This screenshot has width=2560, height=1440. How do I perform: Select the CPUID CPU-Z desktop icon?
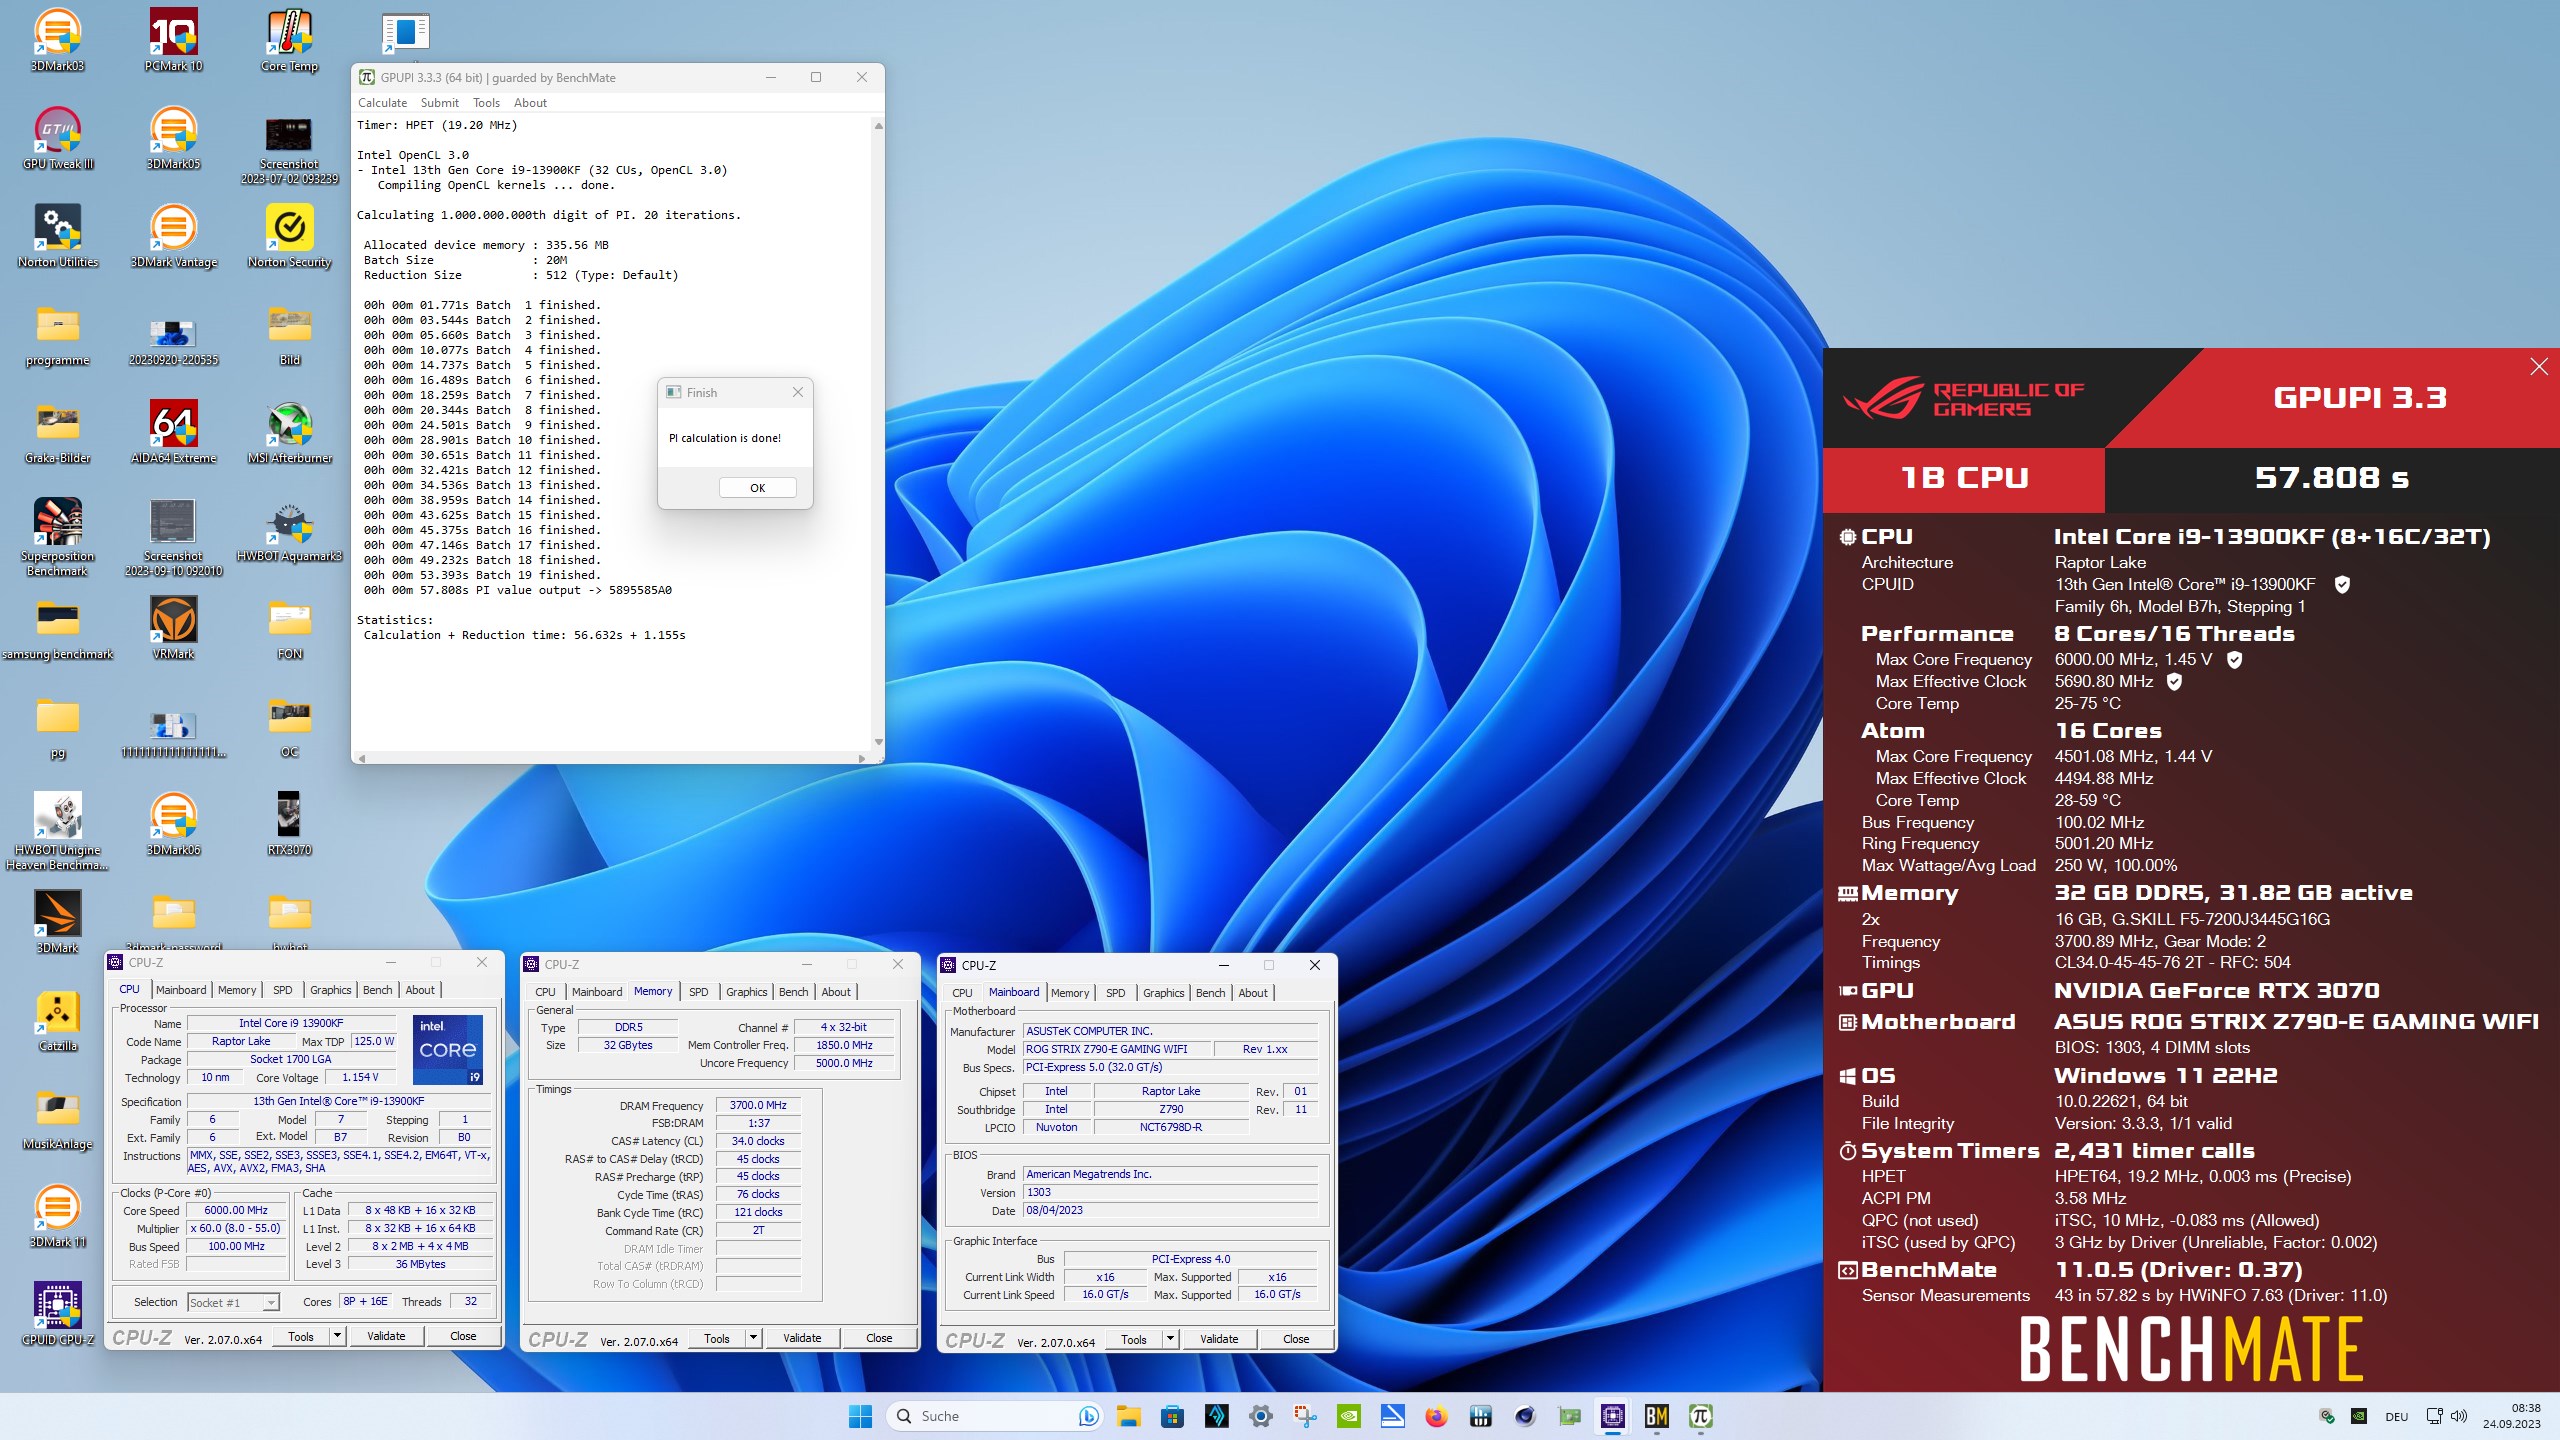(57, 1314)
